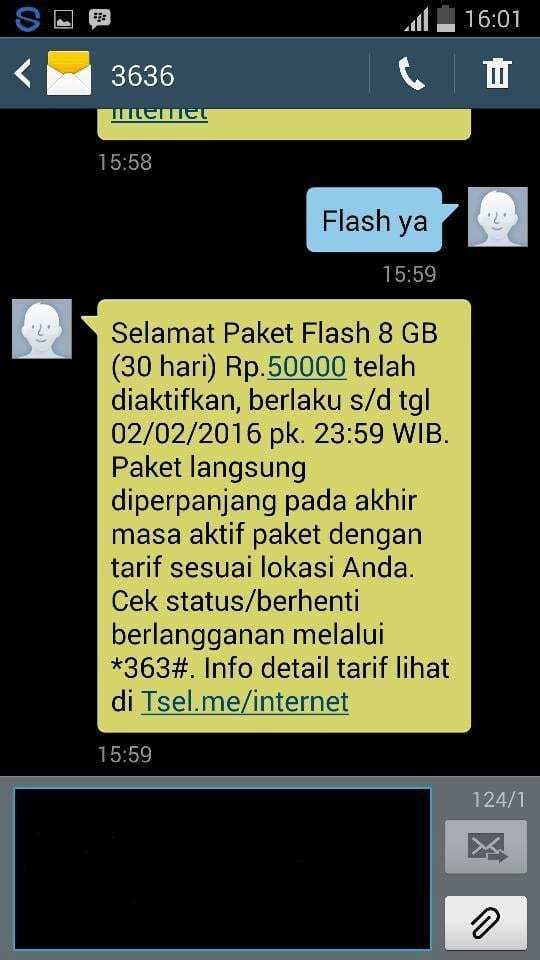Open the BBM notification in status bar

click(x=99, y=19)
